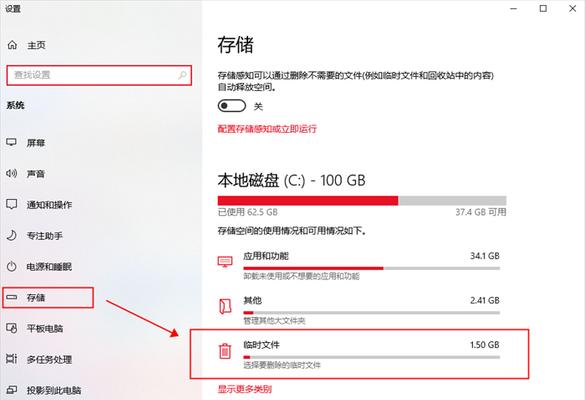Show more categories (显示更多类别) link
The height and width of the screenshot is (400, 585).
pyautogui.click(x=245, y=389)
